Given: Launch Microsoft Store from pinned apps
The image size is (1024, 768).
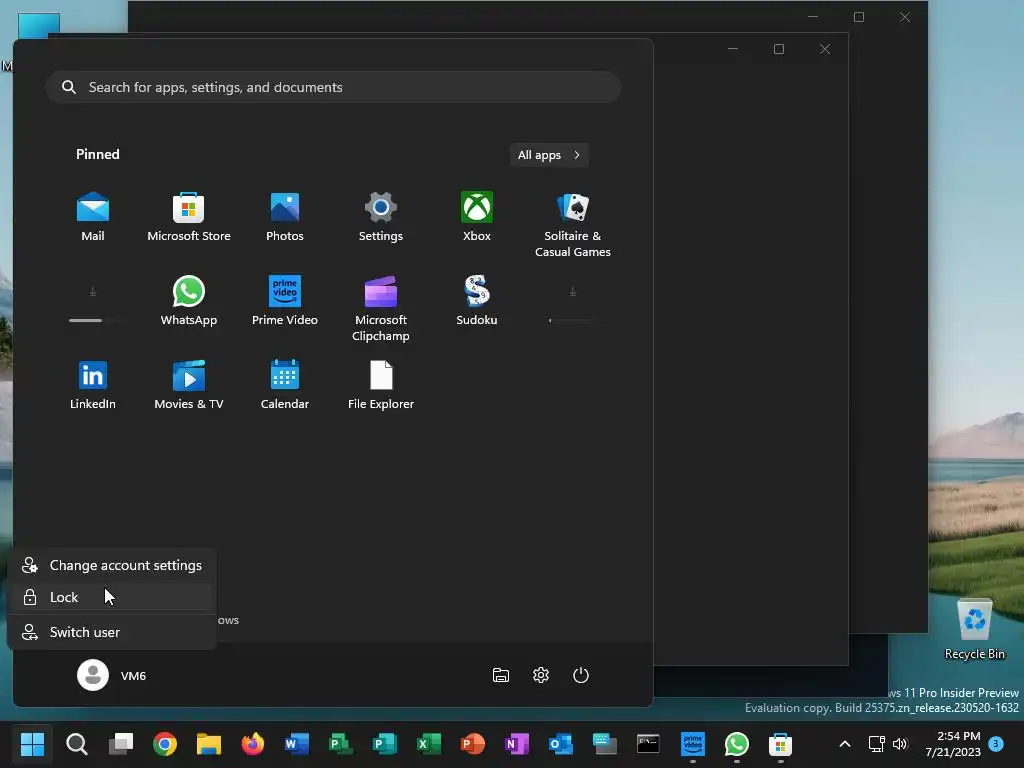Looking at the screenshot, I should (x=189, y=217).
